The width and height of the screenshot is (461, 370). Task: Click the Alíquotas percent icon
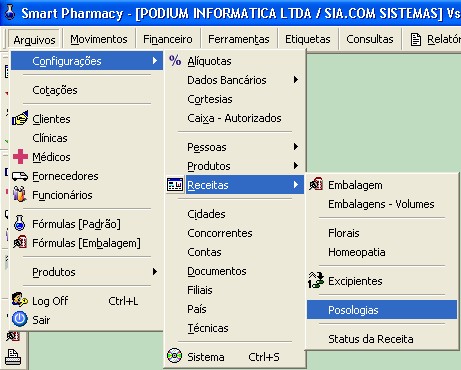point(175,61)
